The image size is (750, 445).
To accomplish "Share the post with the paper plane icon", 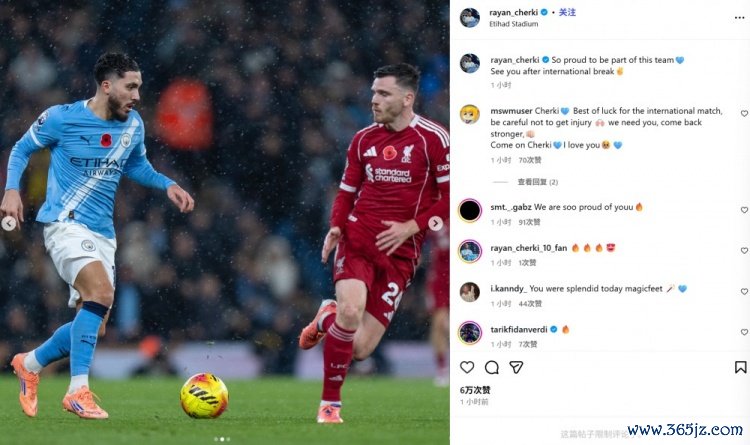I will [516, 367].
